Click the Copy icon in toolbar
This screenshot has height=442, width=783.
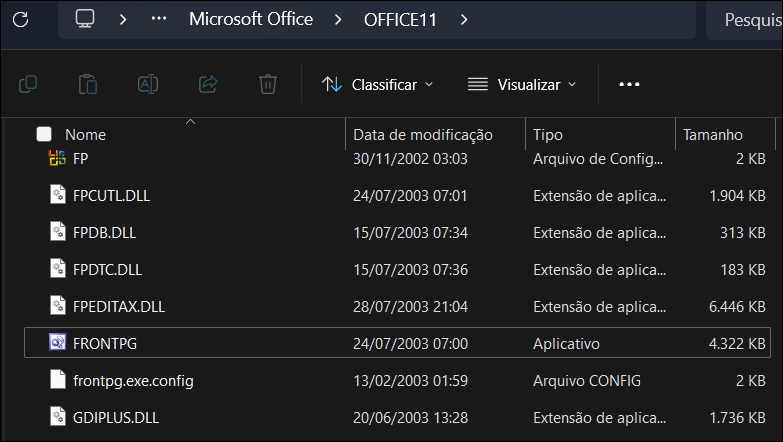pos(28,84)
